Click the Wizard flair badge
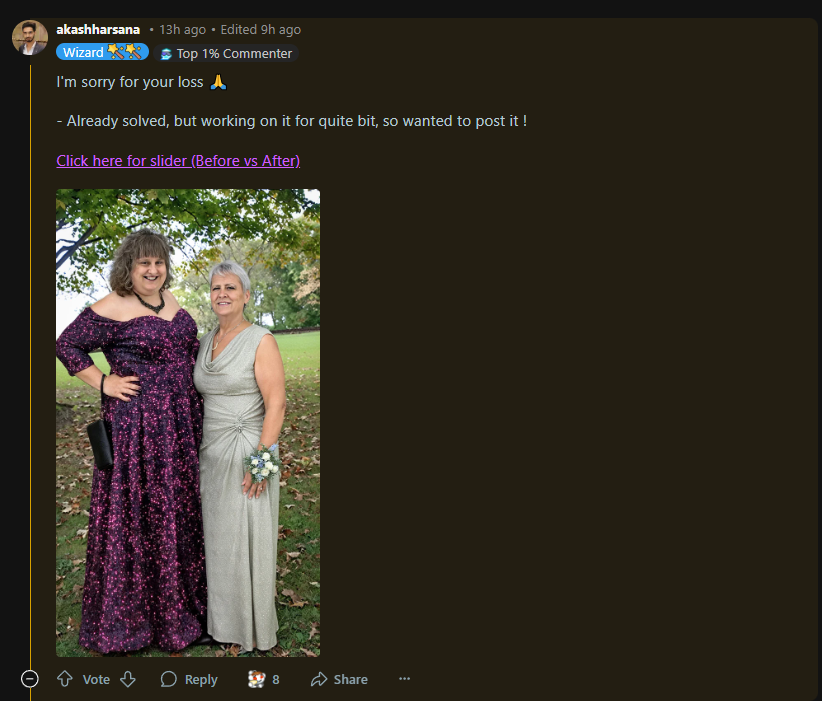This screenshot has height=701, width=822. 102,52
